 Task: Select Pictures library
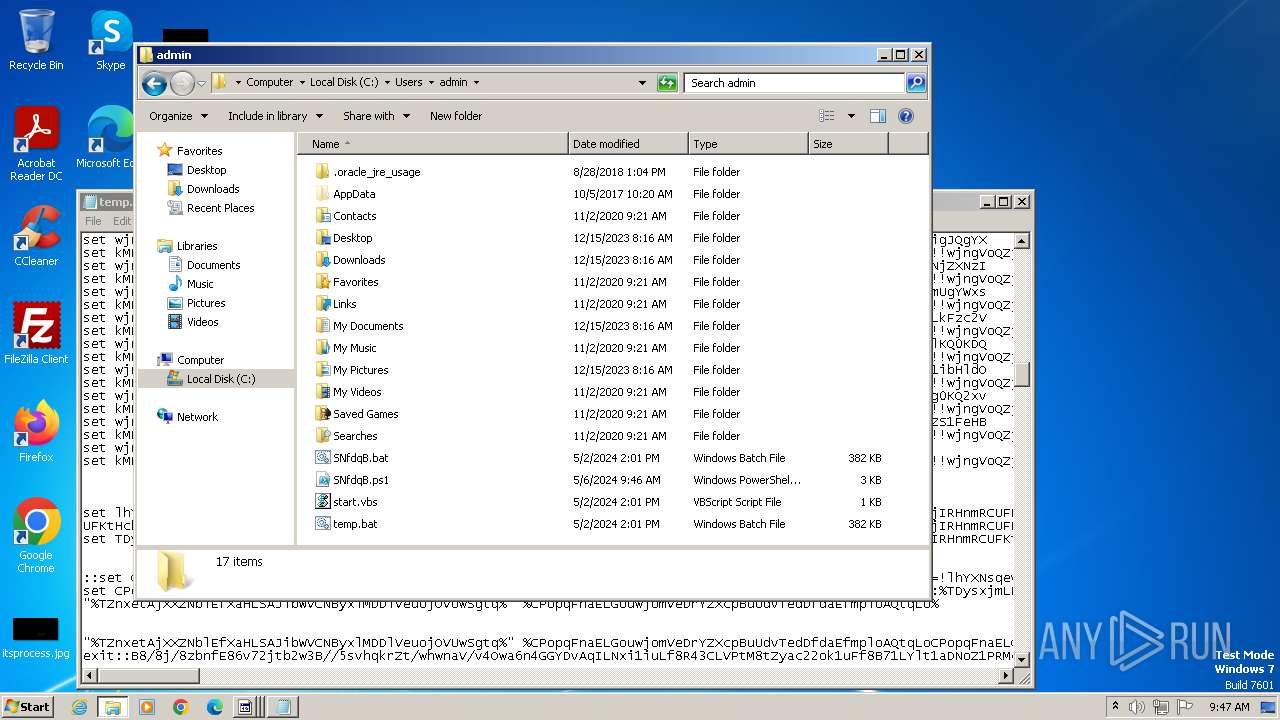coord(206,303)
